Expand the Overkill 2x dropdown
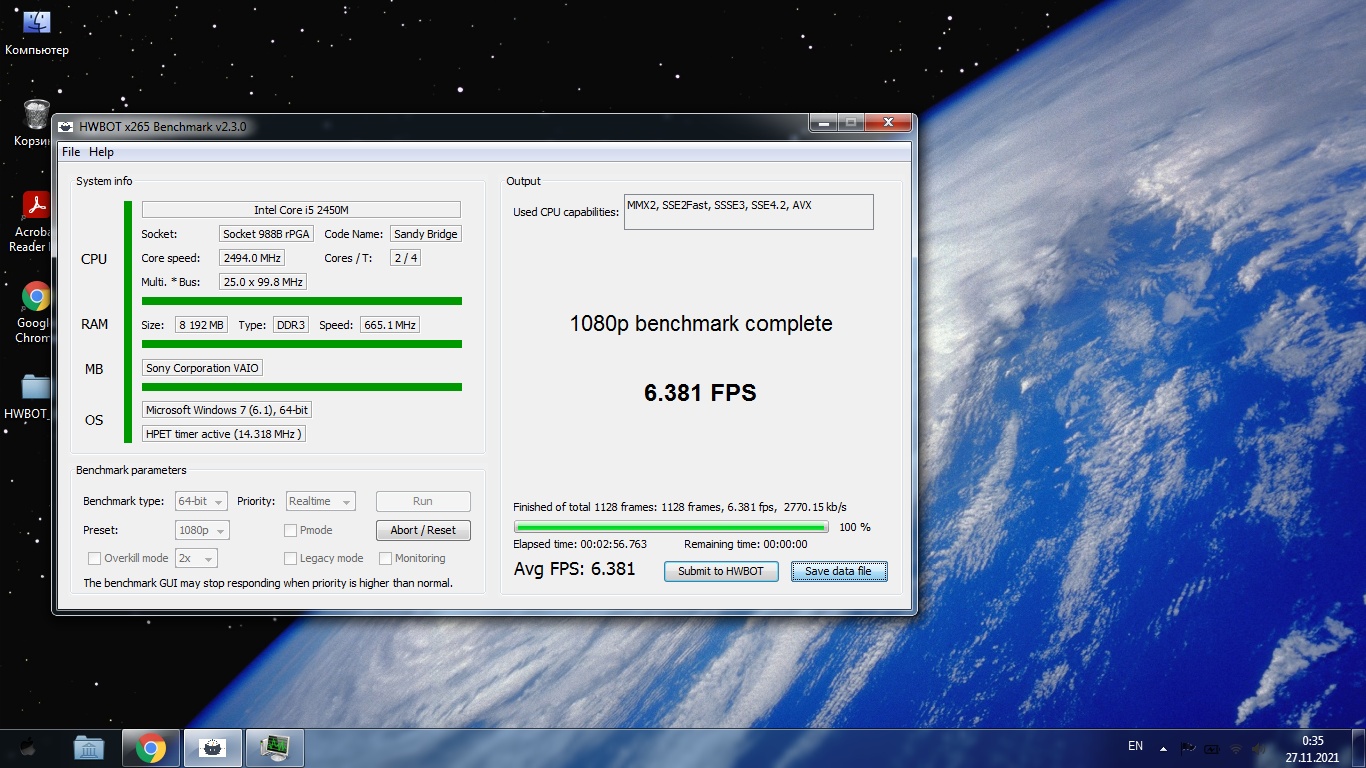The height and width of the screenshot is (768, 1366). (196, 558)
